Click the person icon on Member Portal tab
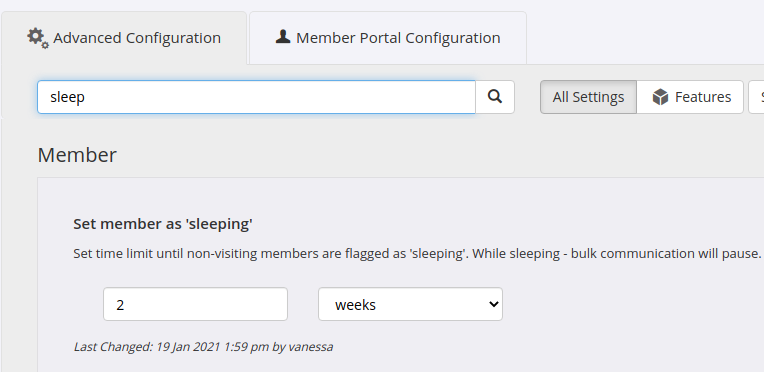The image size is (764, 372). [x=283, y=37]
